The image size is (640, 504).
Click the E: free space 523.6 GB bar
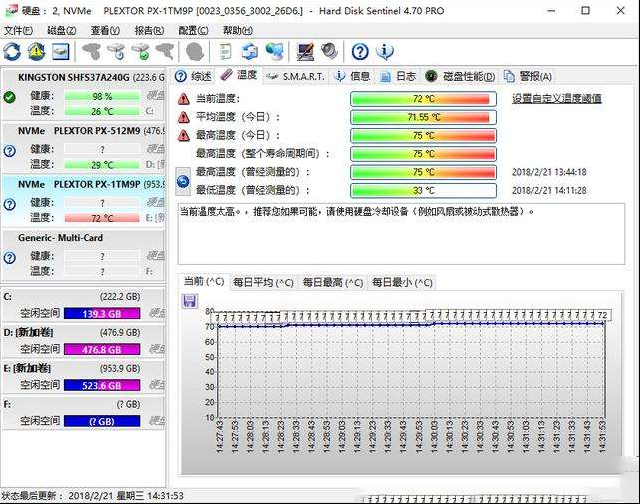(x=102, y=385)
